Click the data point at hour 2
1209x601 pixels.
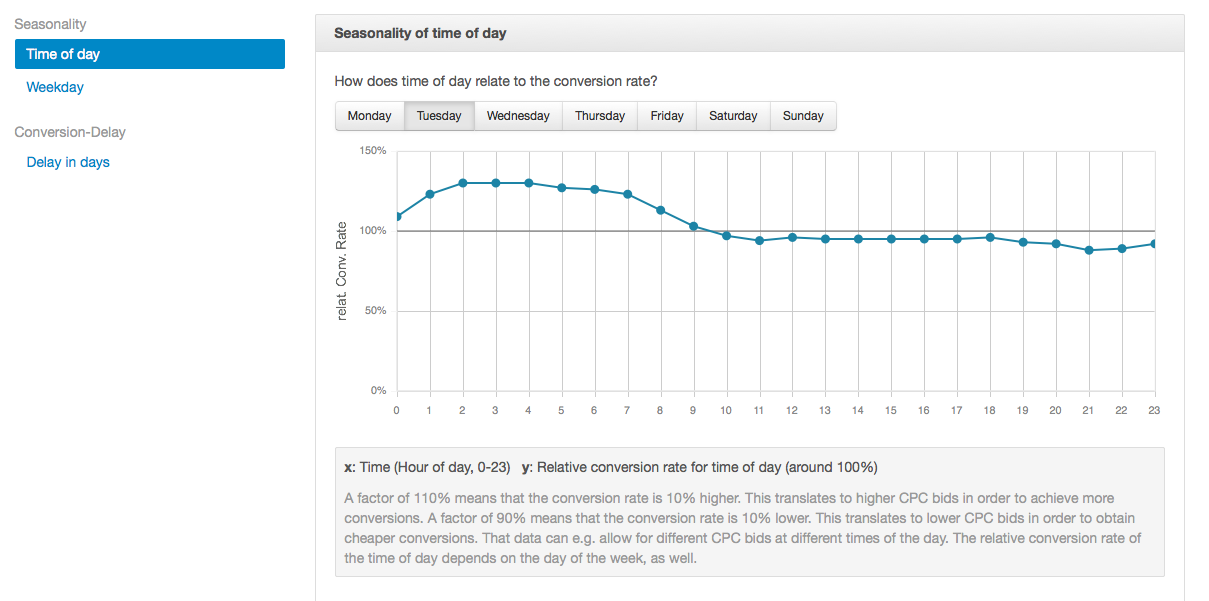(x=463, y=183)
